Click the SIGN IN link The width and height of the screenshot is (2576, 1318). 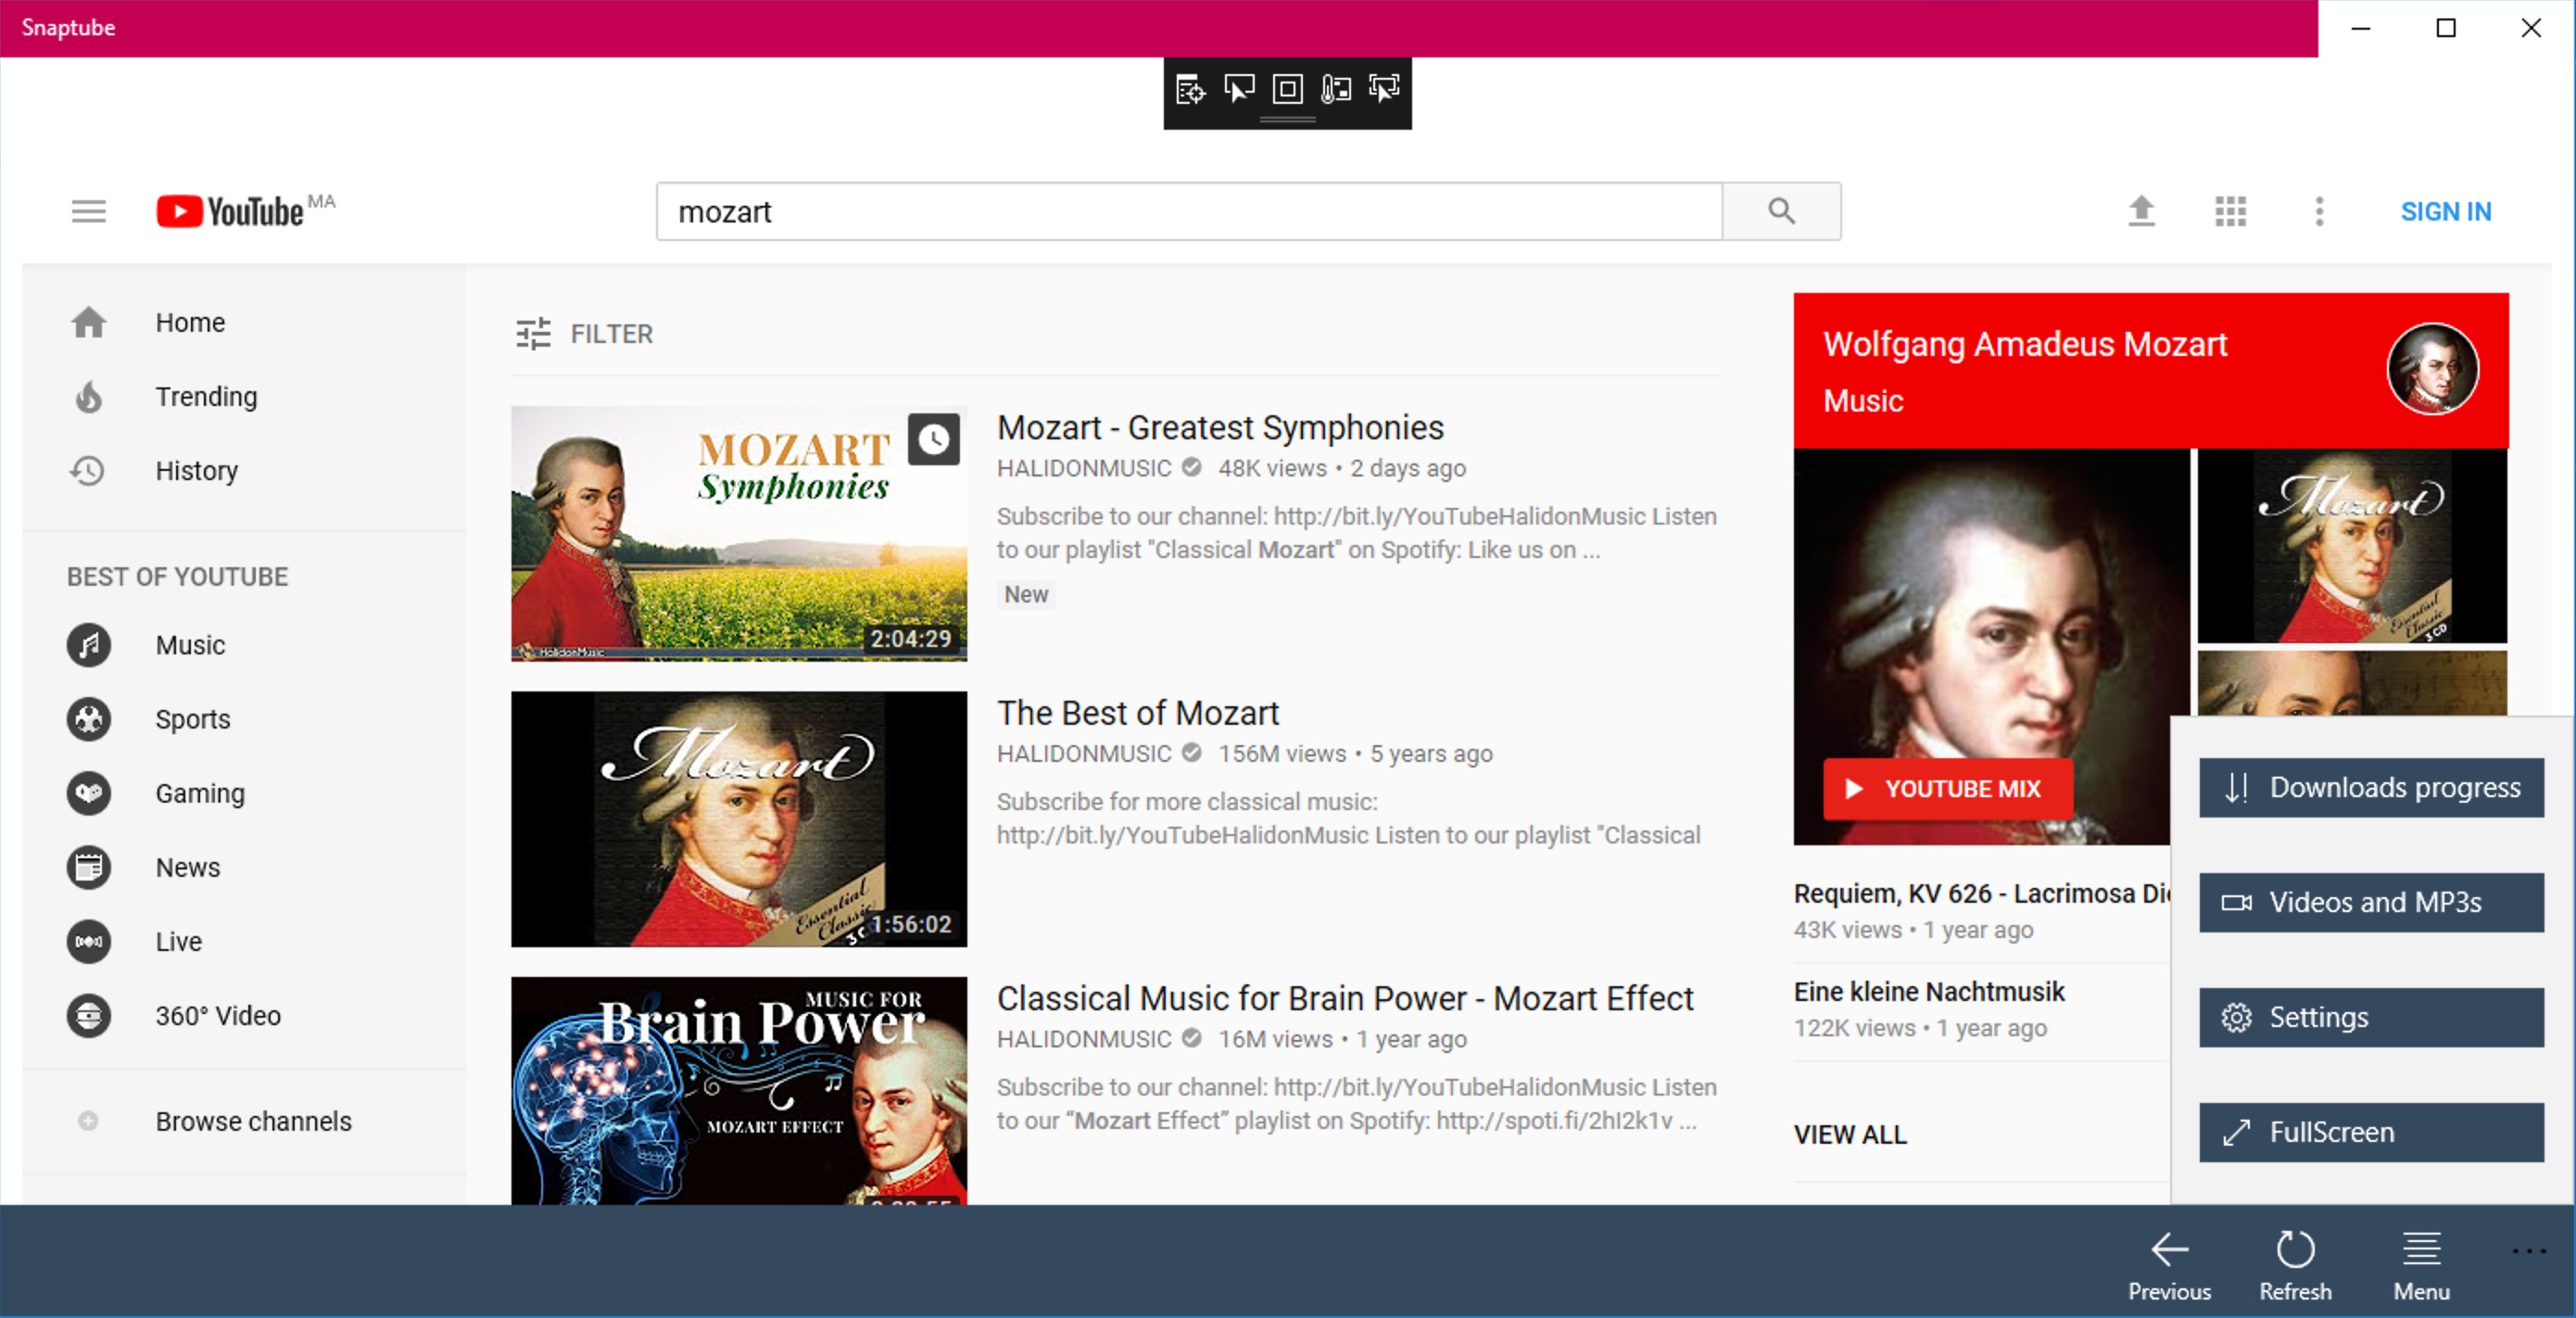coord(2445,211)
